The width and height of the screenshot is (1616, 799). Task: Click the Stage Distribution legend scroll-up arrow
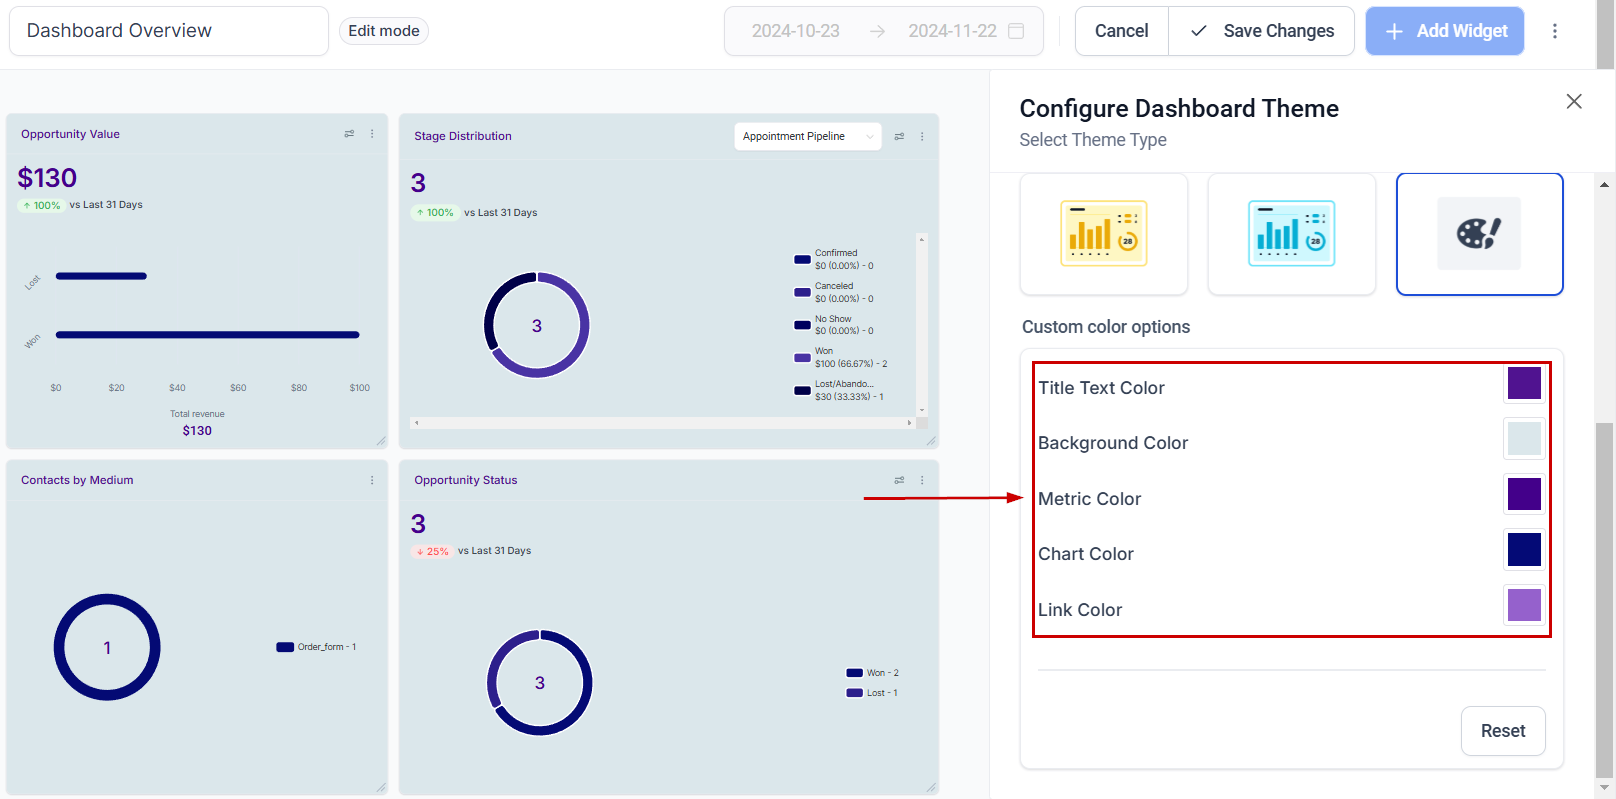coord(922,239)
